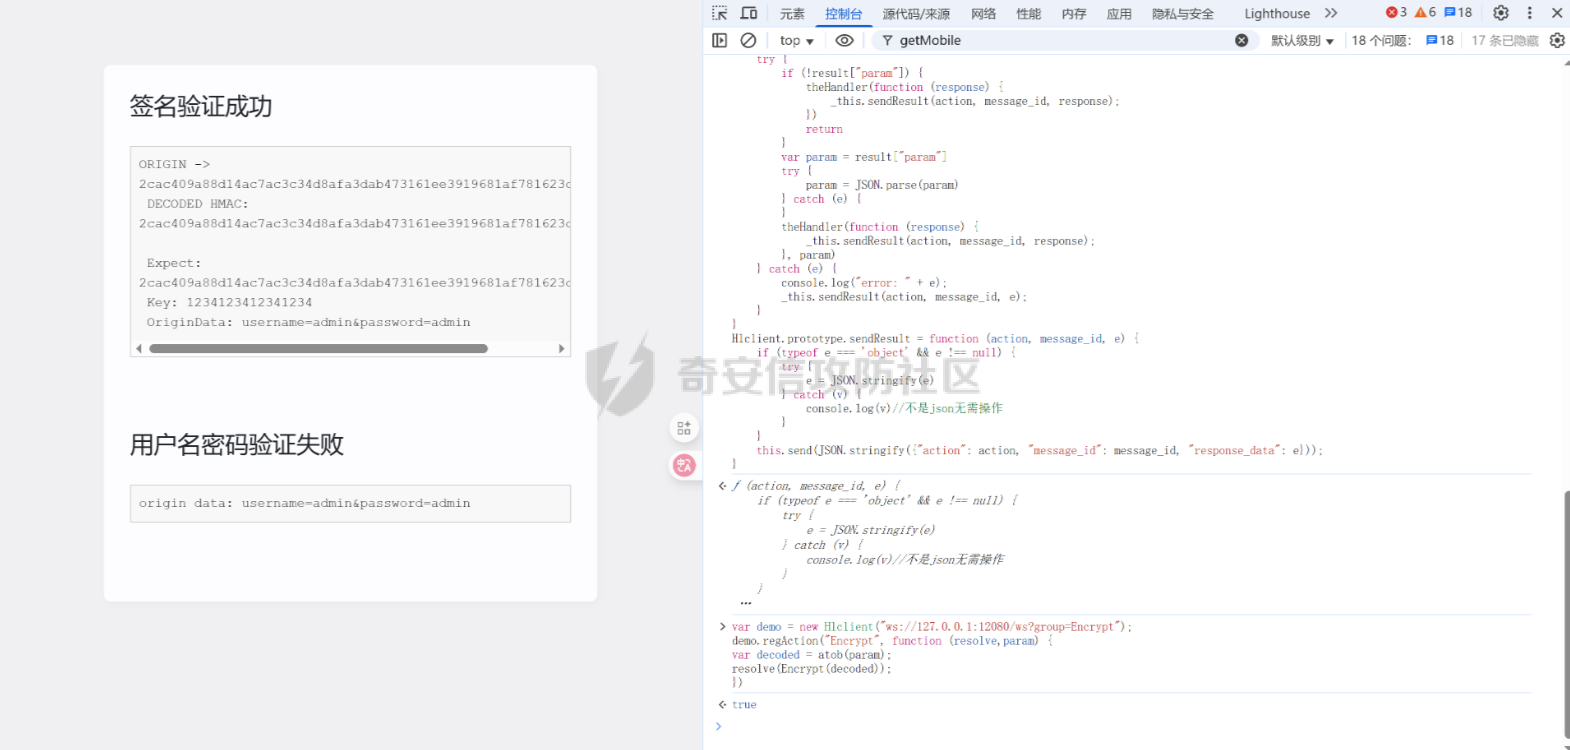Open DevTools three-dot customize menu
Screen dimensions: 1570x750
click(x=1529, y=13)
